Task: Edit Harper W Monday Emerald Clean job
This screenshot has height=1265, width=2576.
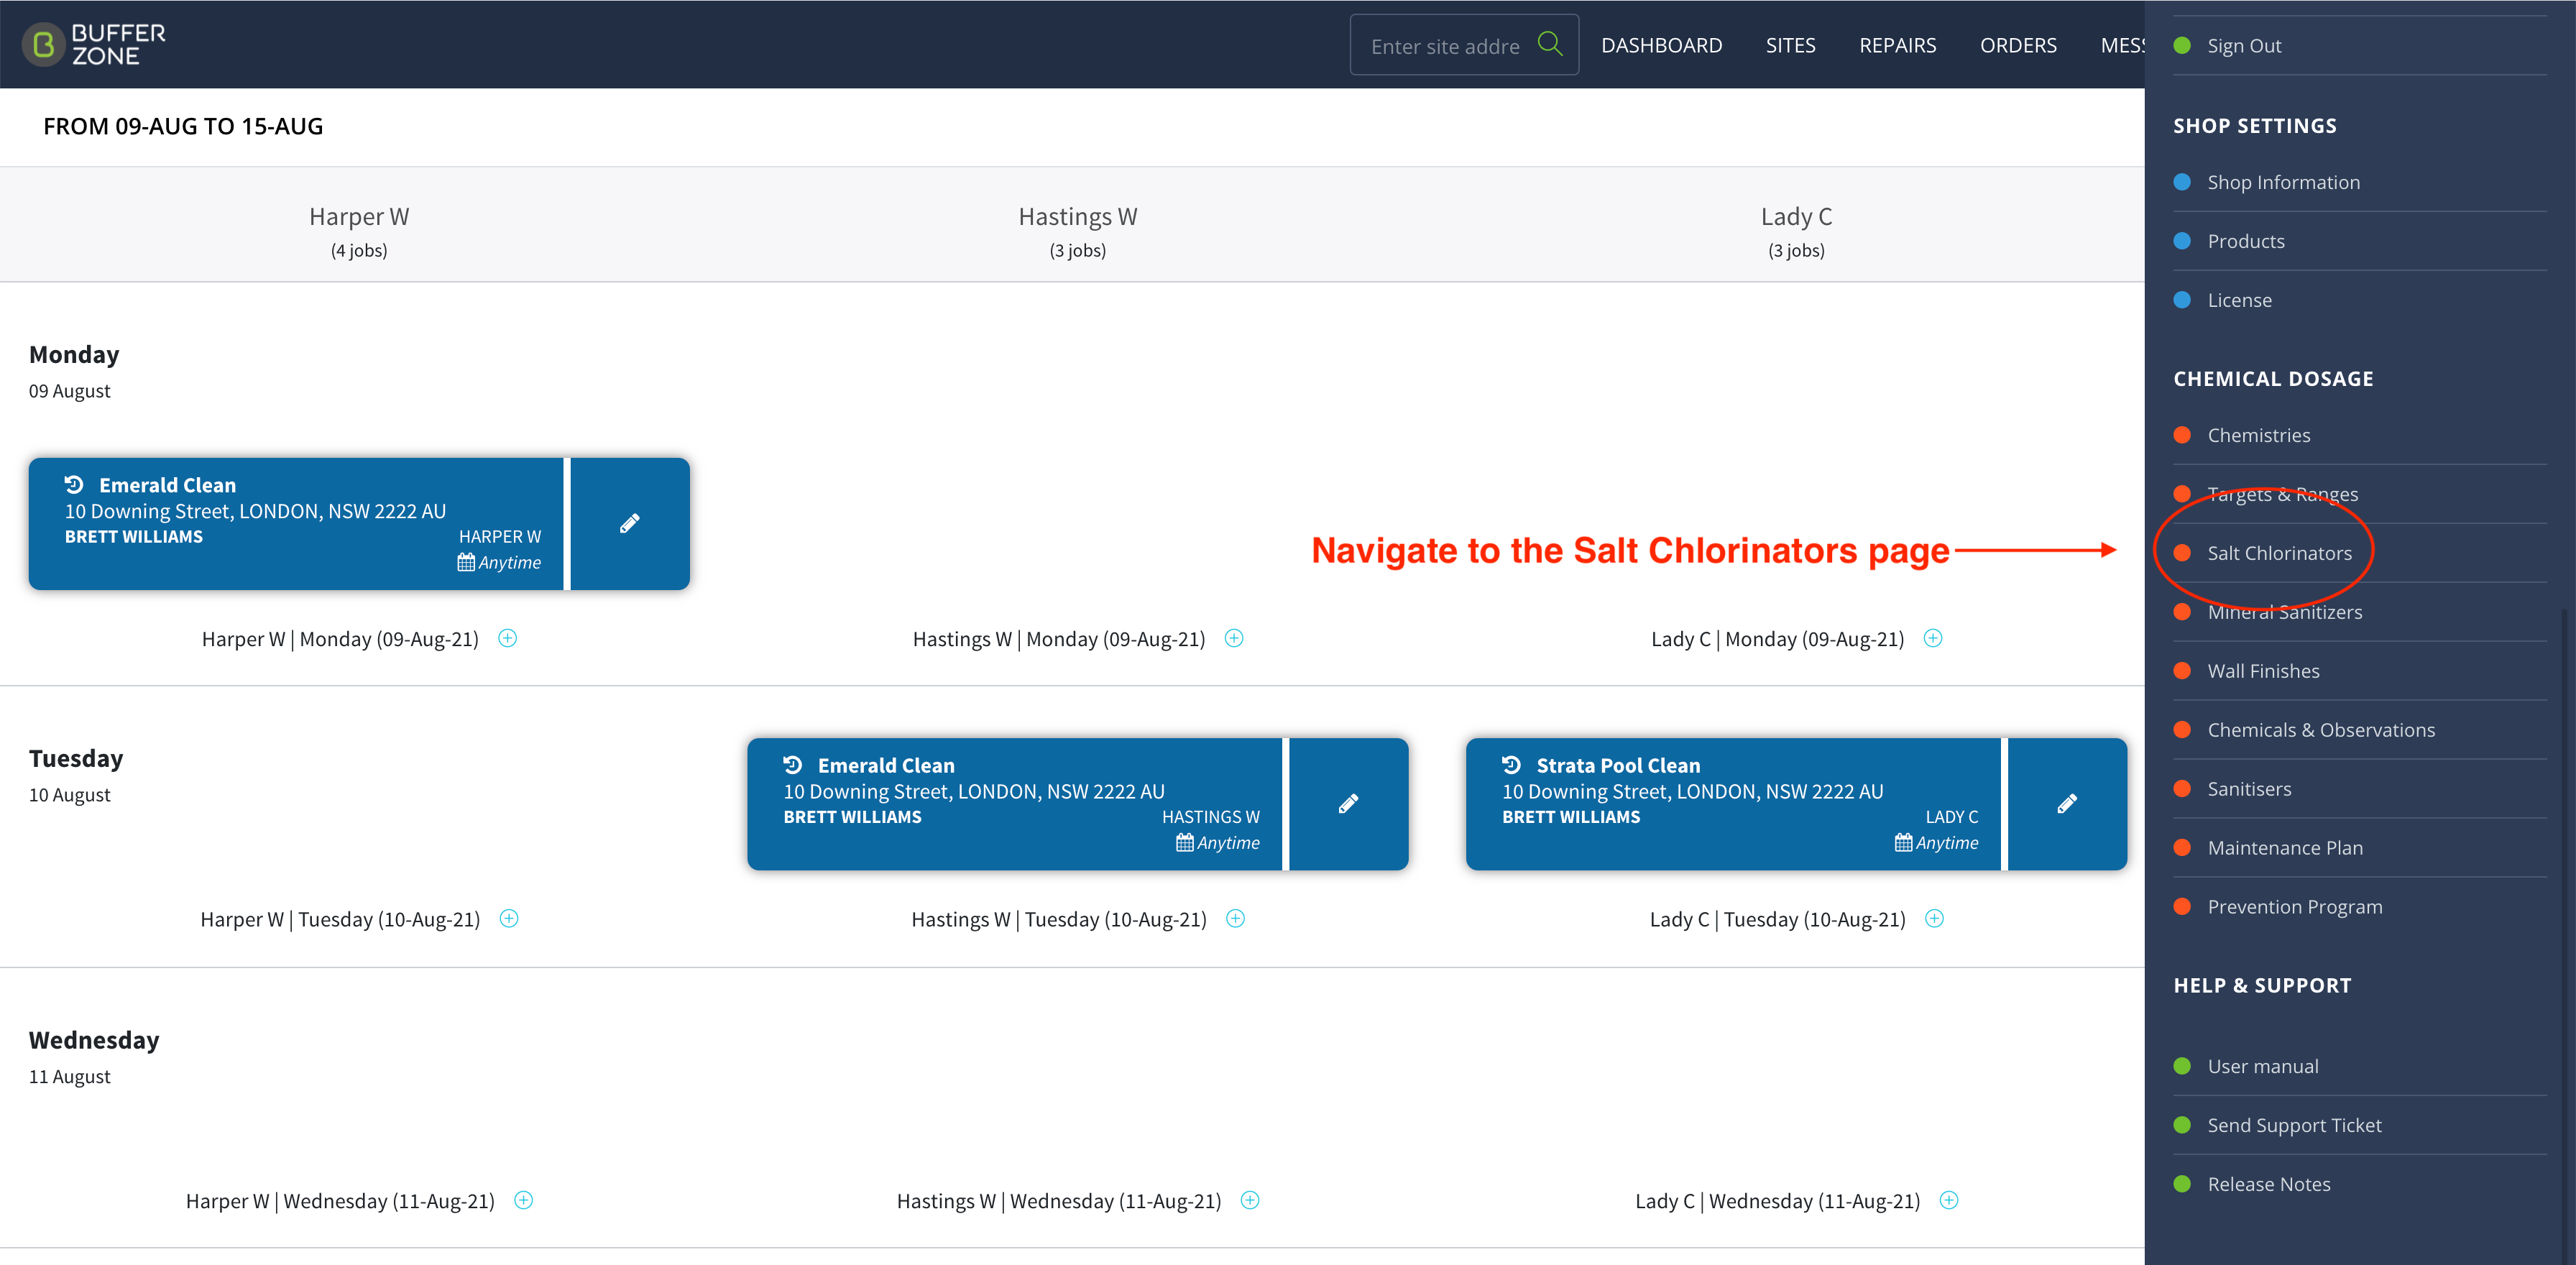Action: (629, 524)
